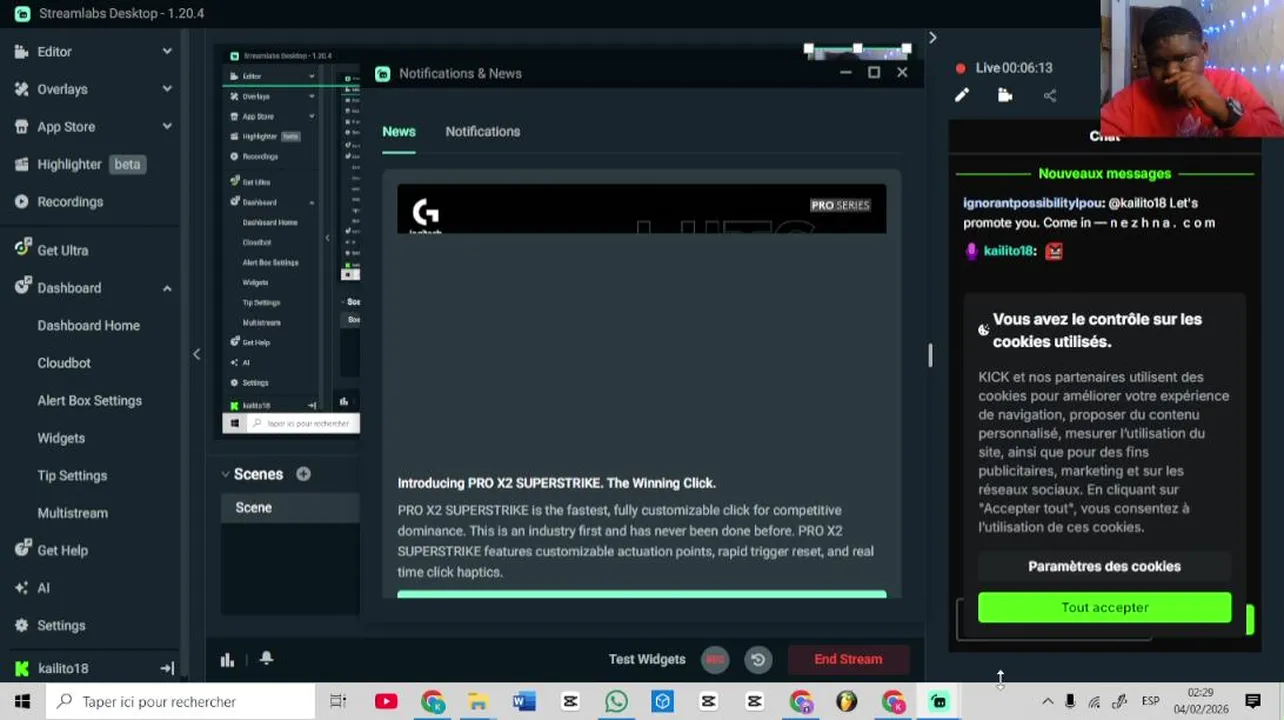Open the Editor section in sidebar
This screenshot has height=720, width=1284.
(54, 51)
